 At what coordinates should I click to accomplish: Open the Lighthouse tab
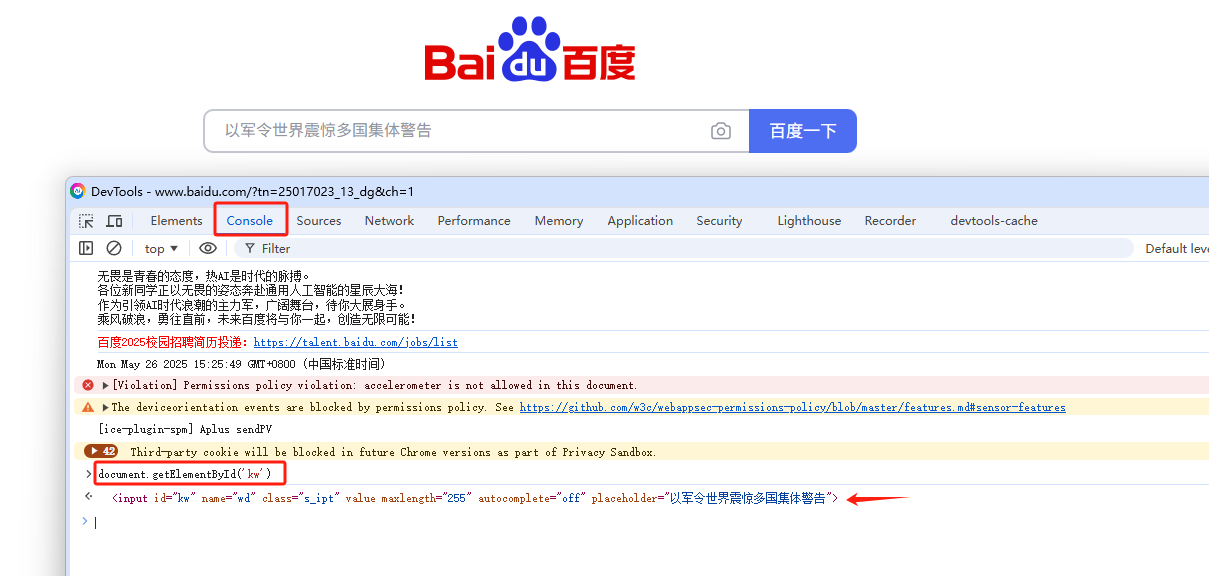[809, 221]
